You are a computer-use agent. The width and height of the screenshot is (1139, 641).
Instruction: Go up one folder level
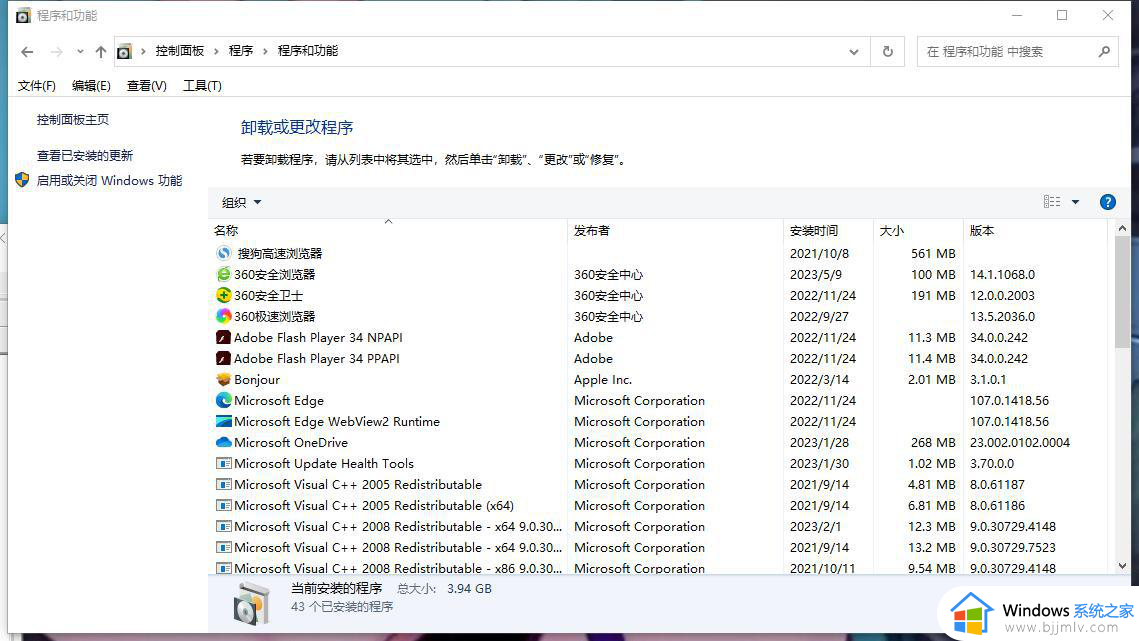coord(100,52)
